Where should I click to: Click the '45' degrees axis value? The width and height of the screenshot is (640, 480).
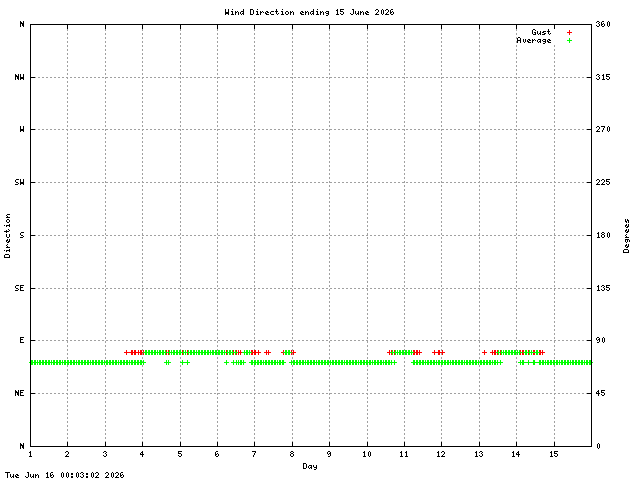pos(600,393)
